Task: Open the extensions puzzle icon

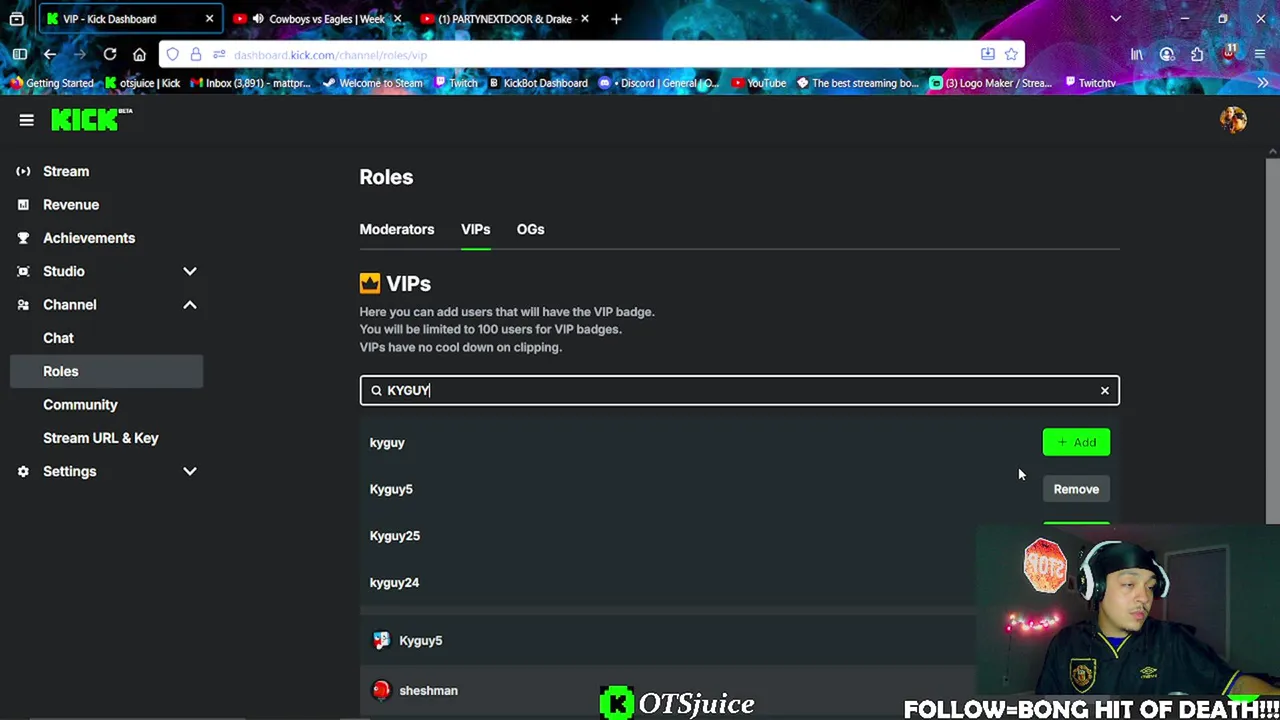Action: click(1197, 54)
